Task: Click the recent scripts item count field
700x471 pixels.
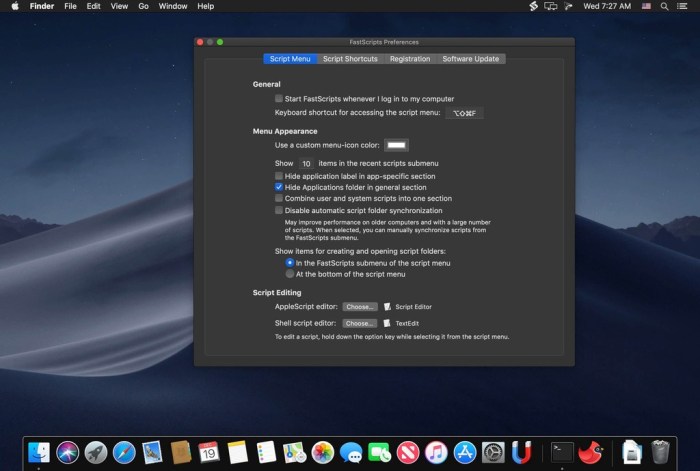Action: pos(307,163)
